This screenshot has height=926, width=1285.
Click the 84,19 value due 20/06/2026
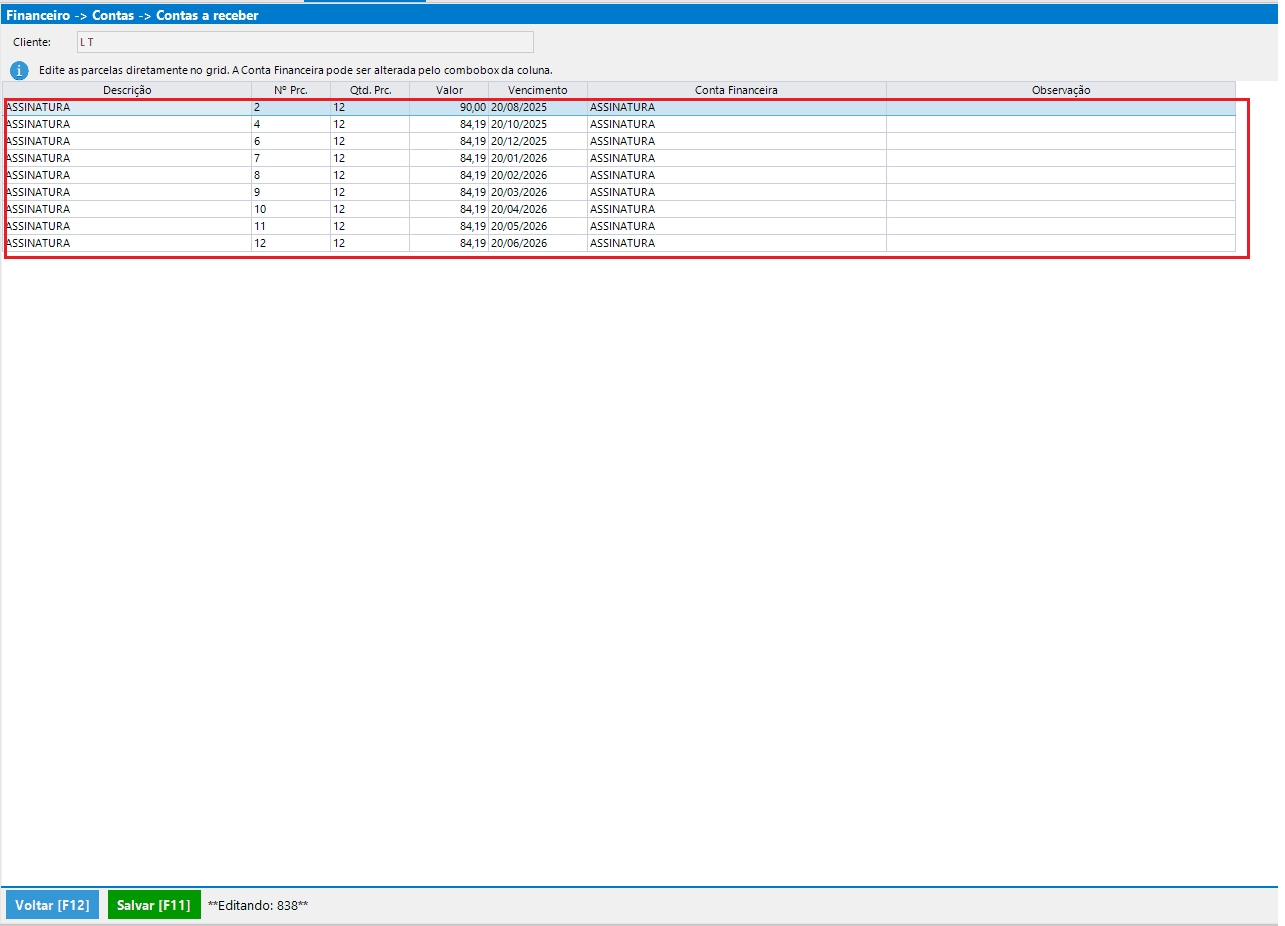point(449,243)
